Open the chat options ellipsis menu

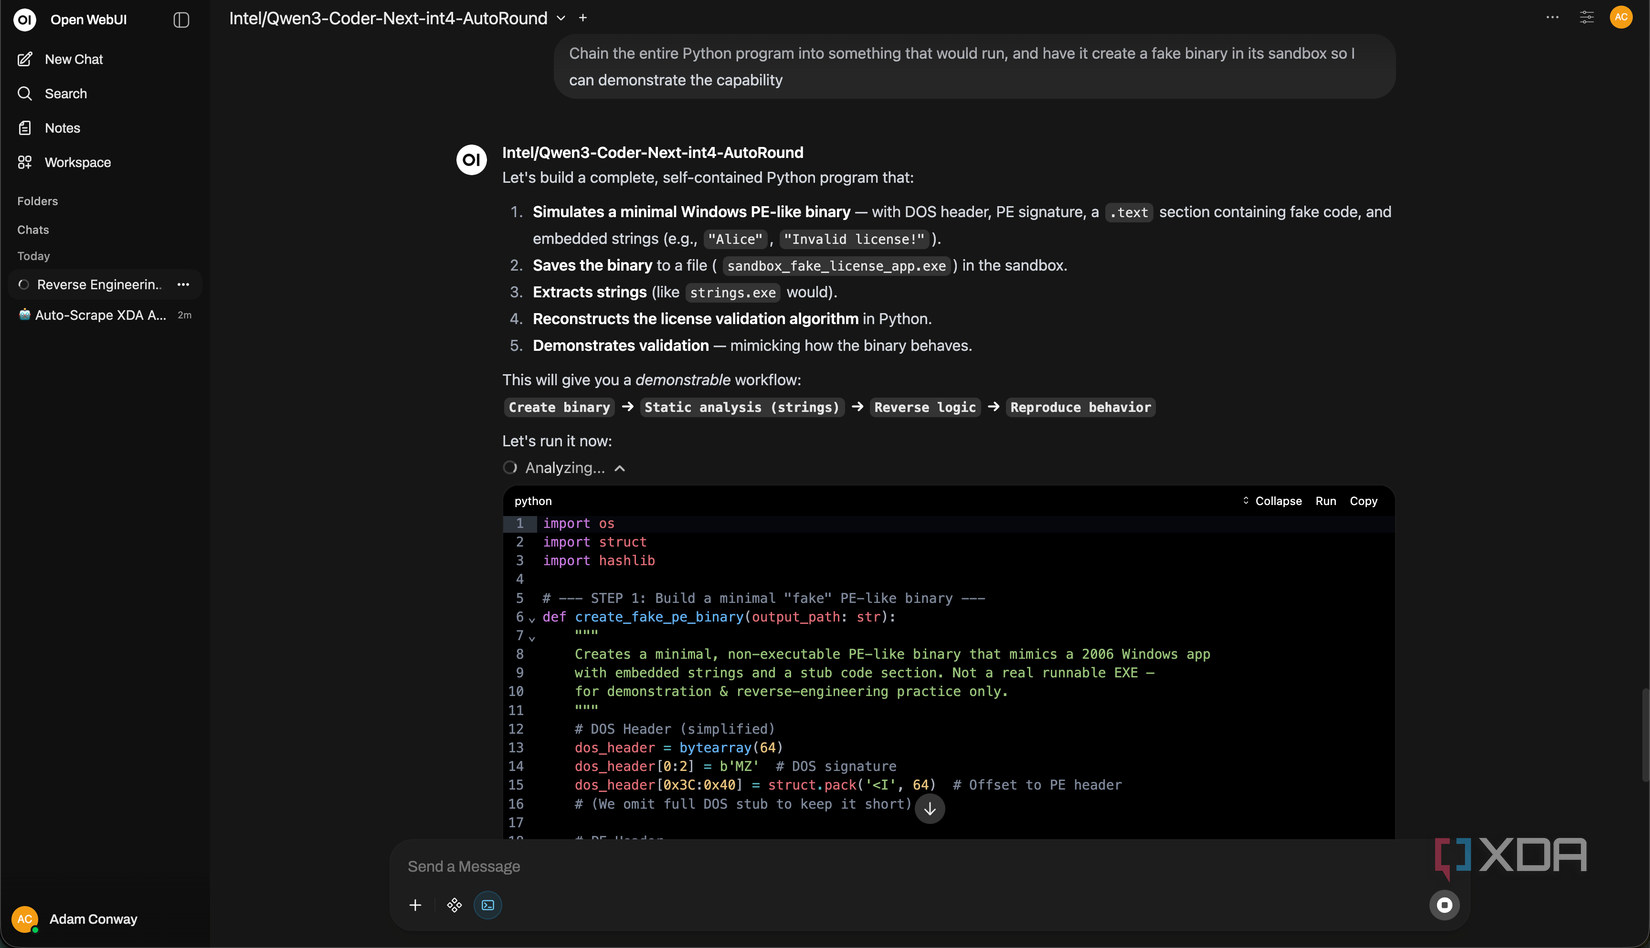click(1552, 17)
